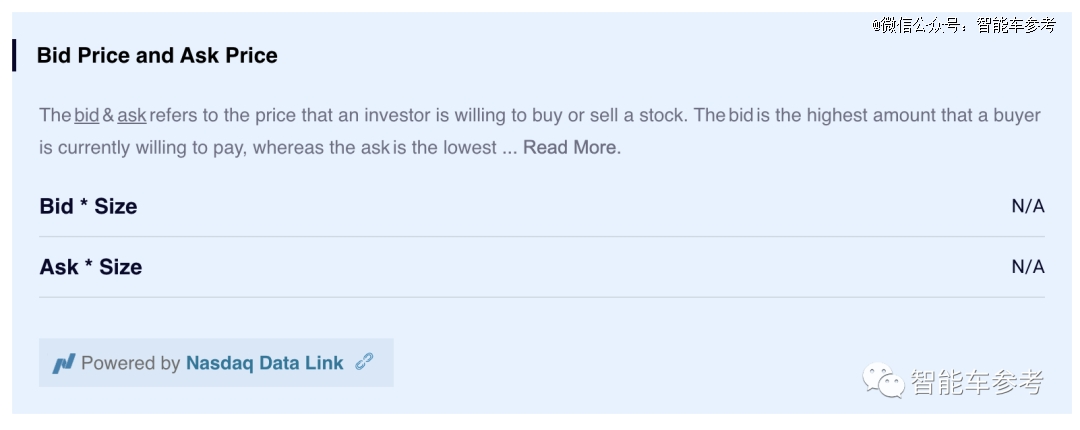The height and width of the screenshot is (430, 1080).
Task: Click the WeChat logo watermark icon
Action: click(883, 380)
